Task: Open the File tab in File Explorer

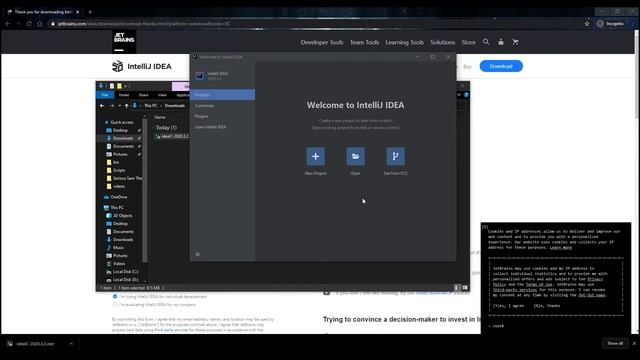Action: (105, 95)
